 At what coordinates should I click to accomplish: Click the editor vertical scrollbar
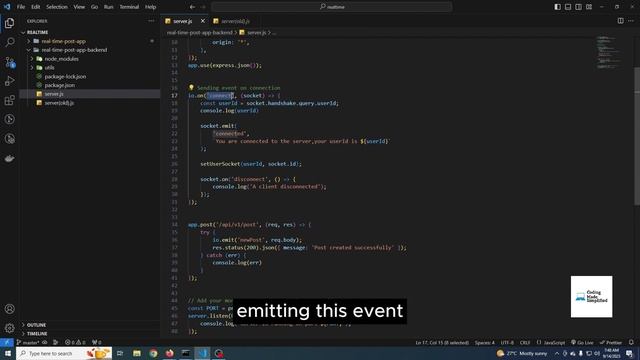point(637,136)
